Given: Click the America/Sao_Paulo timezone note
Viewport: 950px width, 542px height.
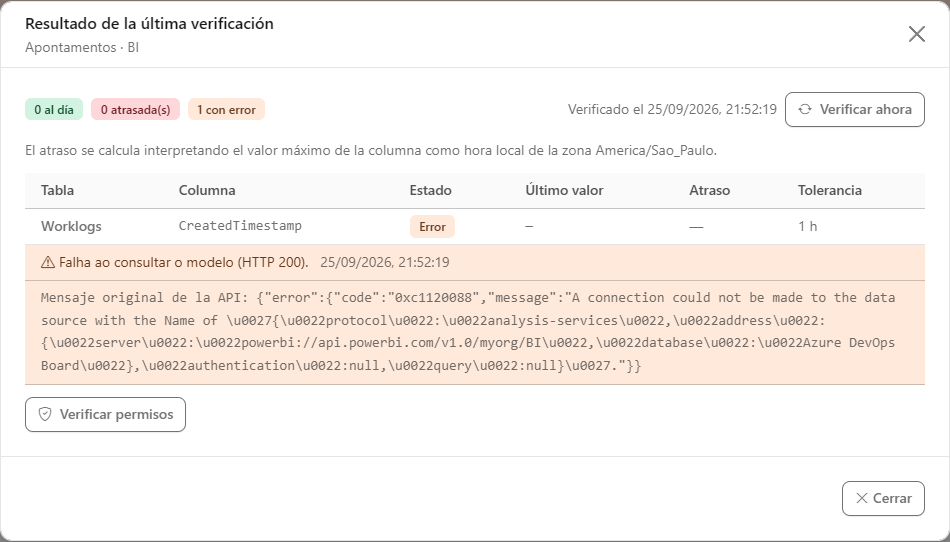Looking at the screenshot, I should (371, 150).
